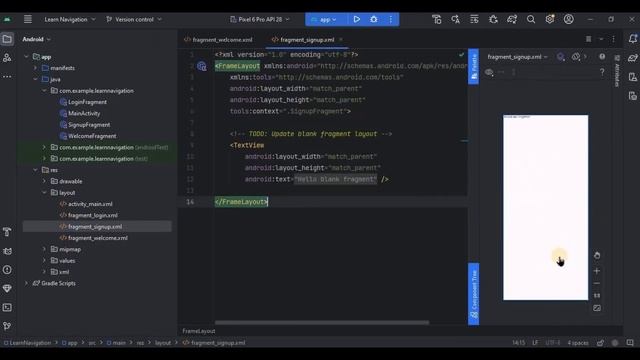Open the App Quality Insights gem icon
Viewport: 640px width, 360px height.
(7, 289)
